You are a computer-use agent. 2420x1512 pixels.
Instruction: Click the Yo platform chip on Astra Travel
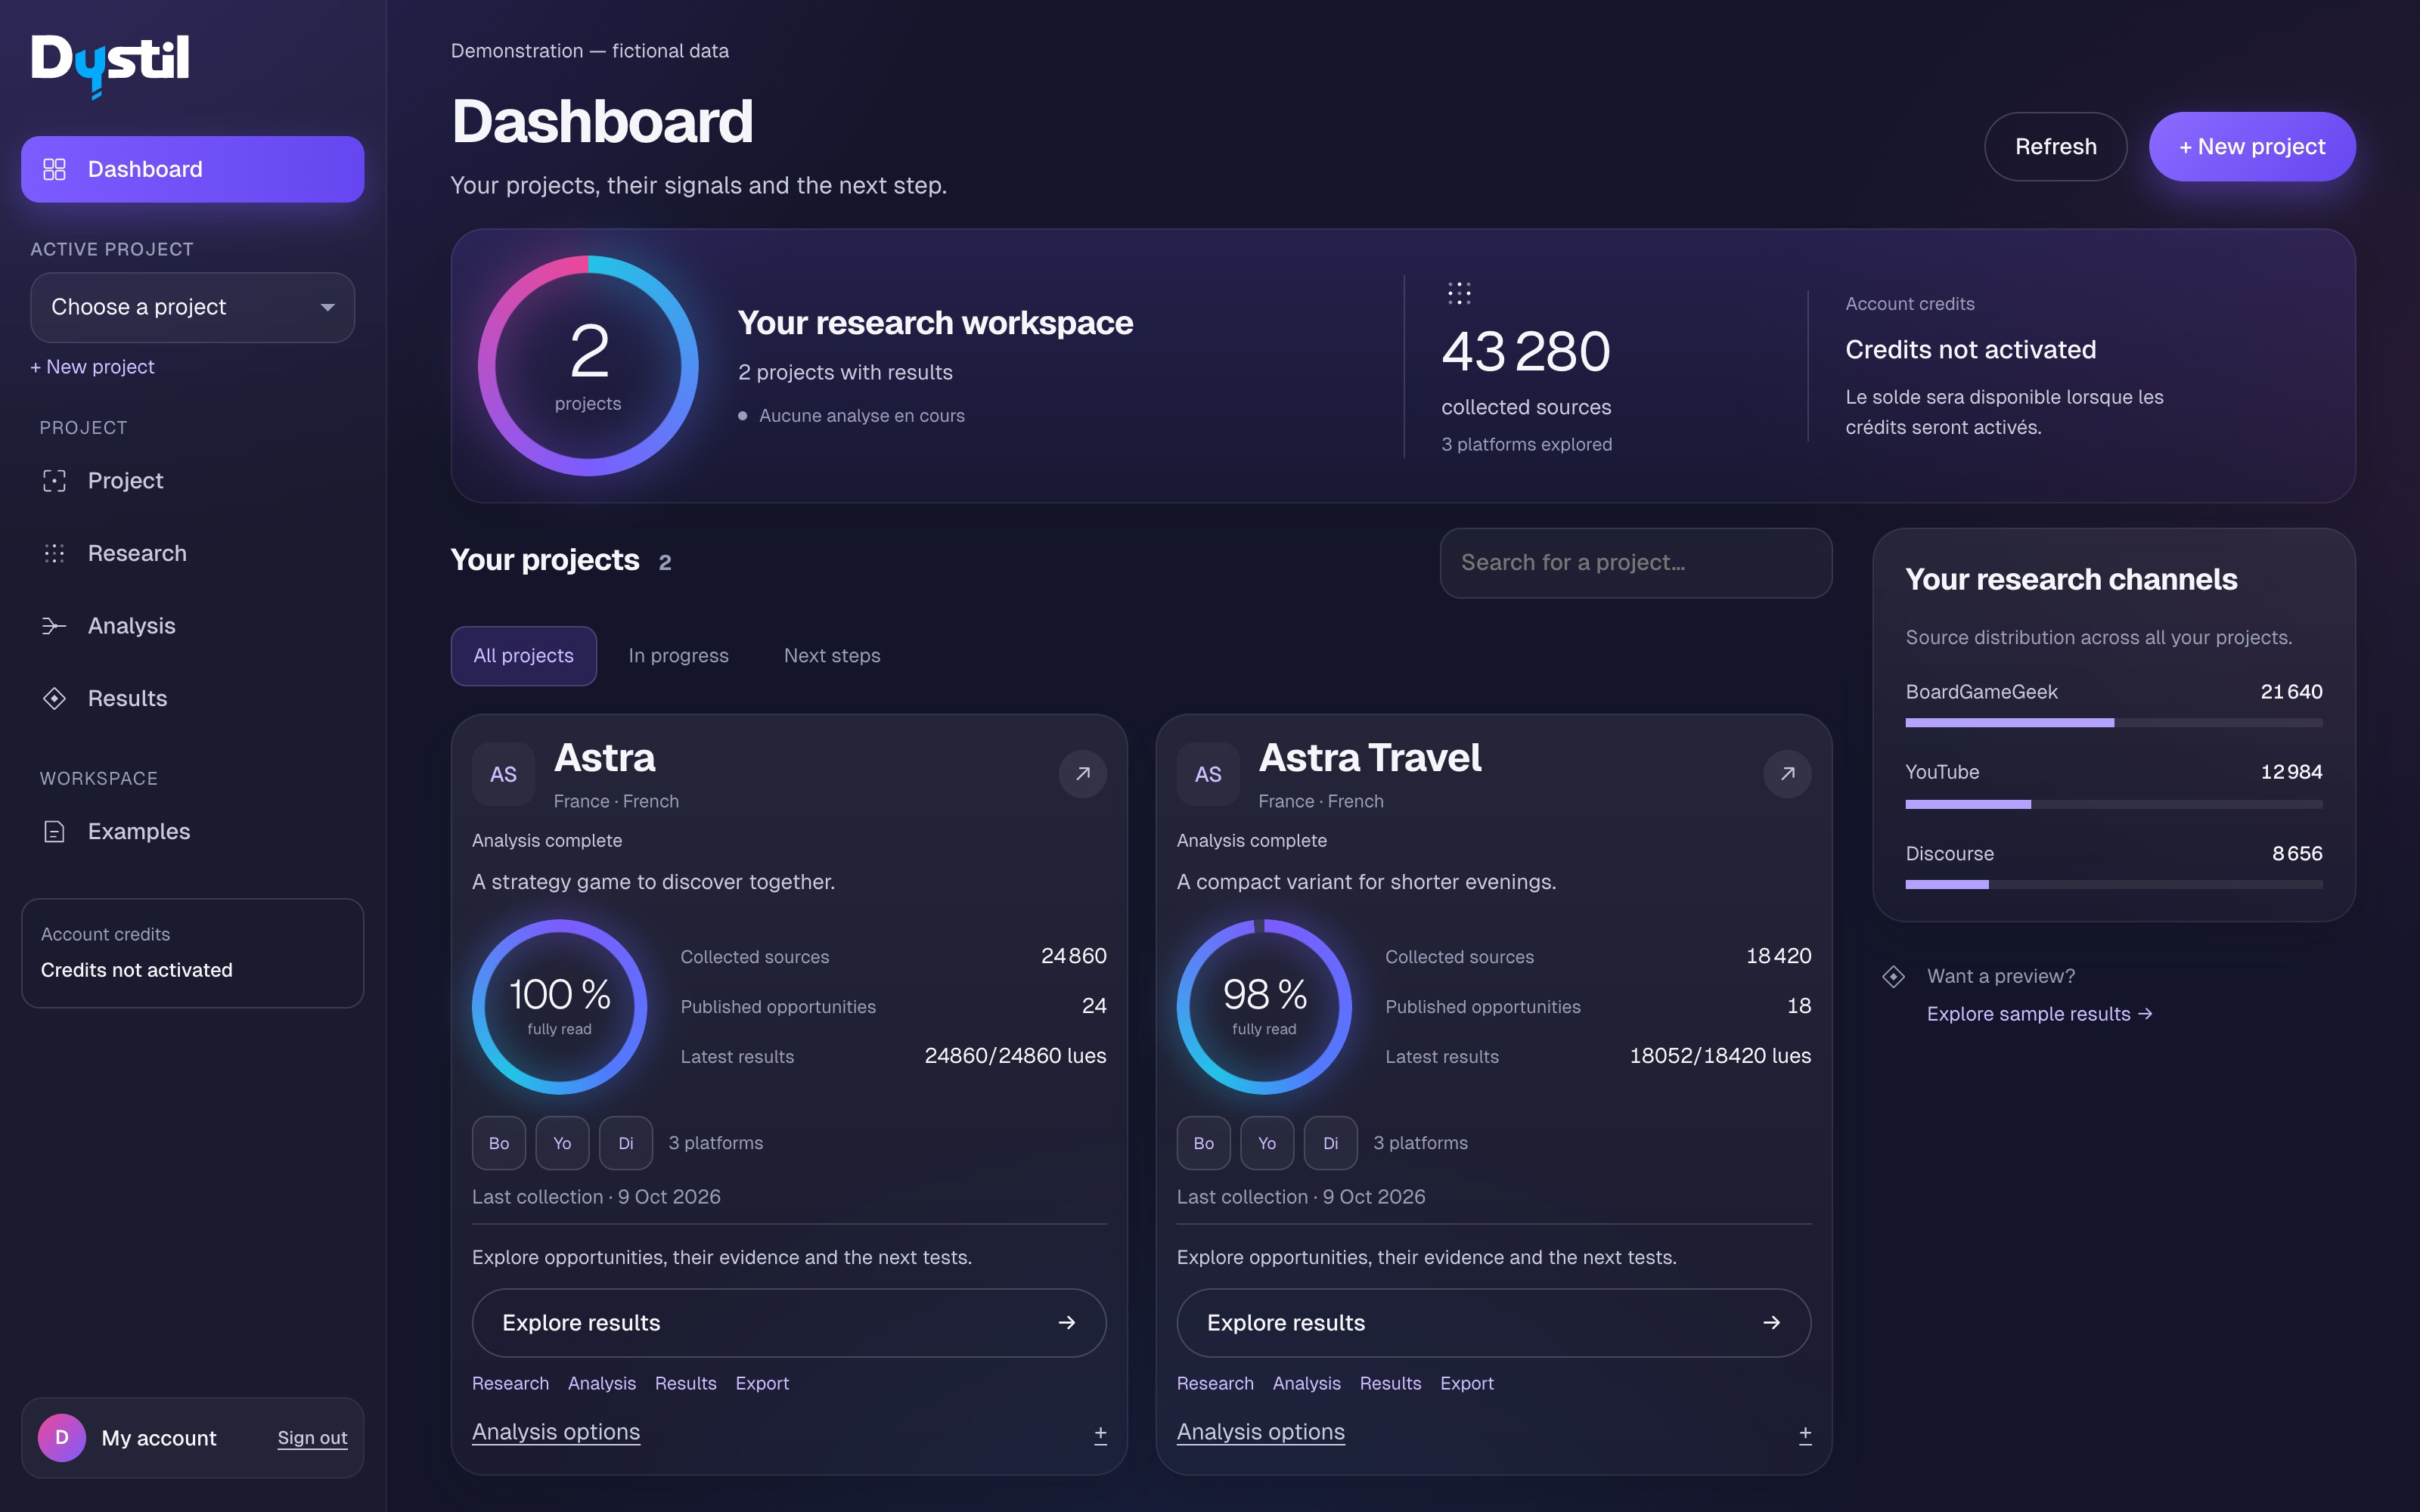pyautogui.click(x=1267, y=1143)
